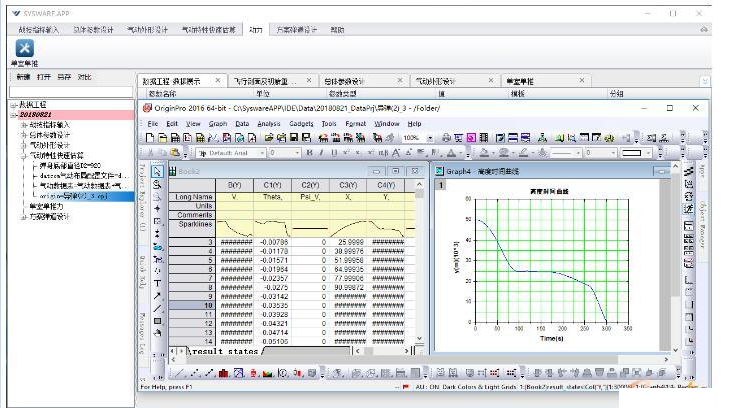
Task: Select the row 10 header in Book2
Action: 192,305
